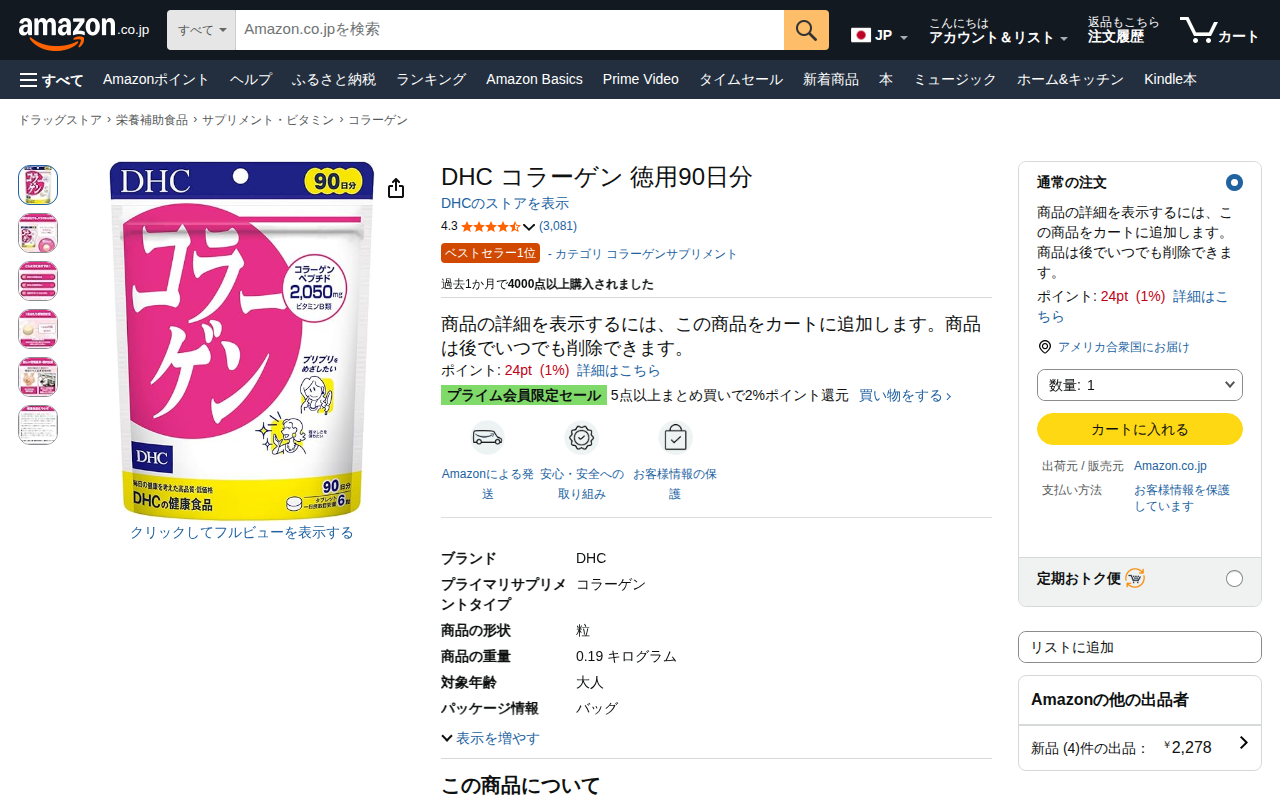Select the 通常の注文 radio button
The width and height of the screenshot is (1280, 800).
coord(1234,183)
